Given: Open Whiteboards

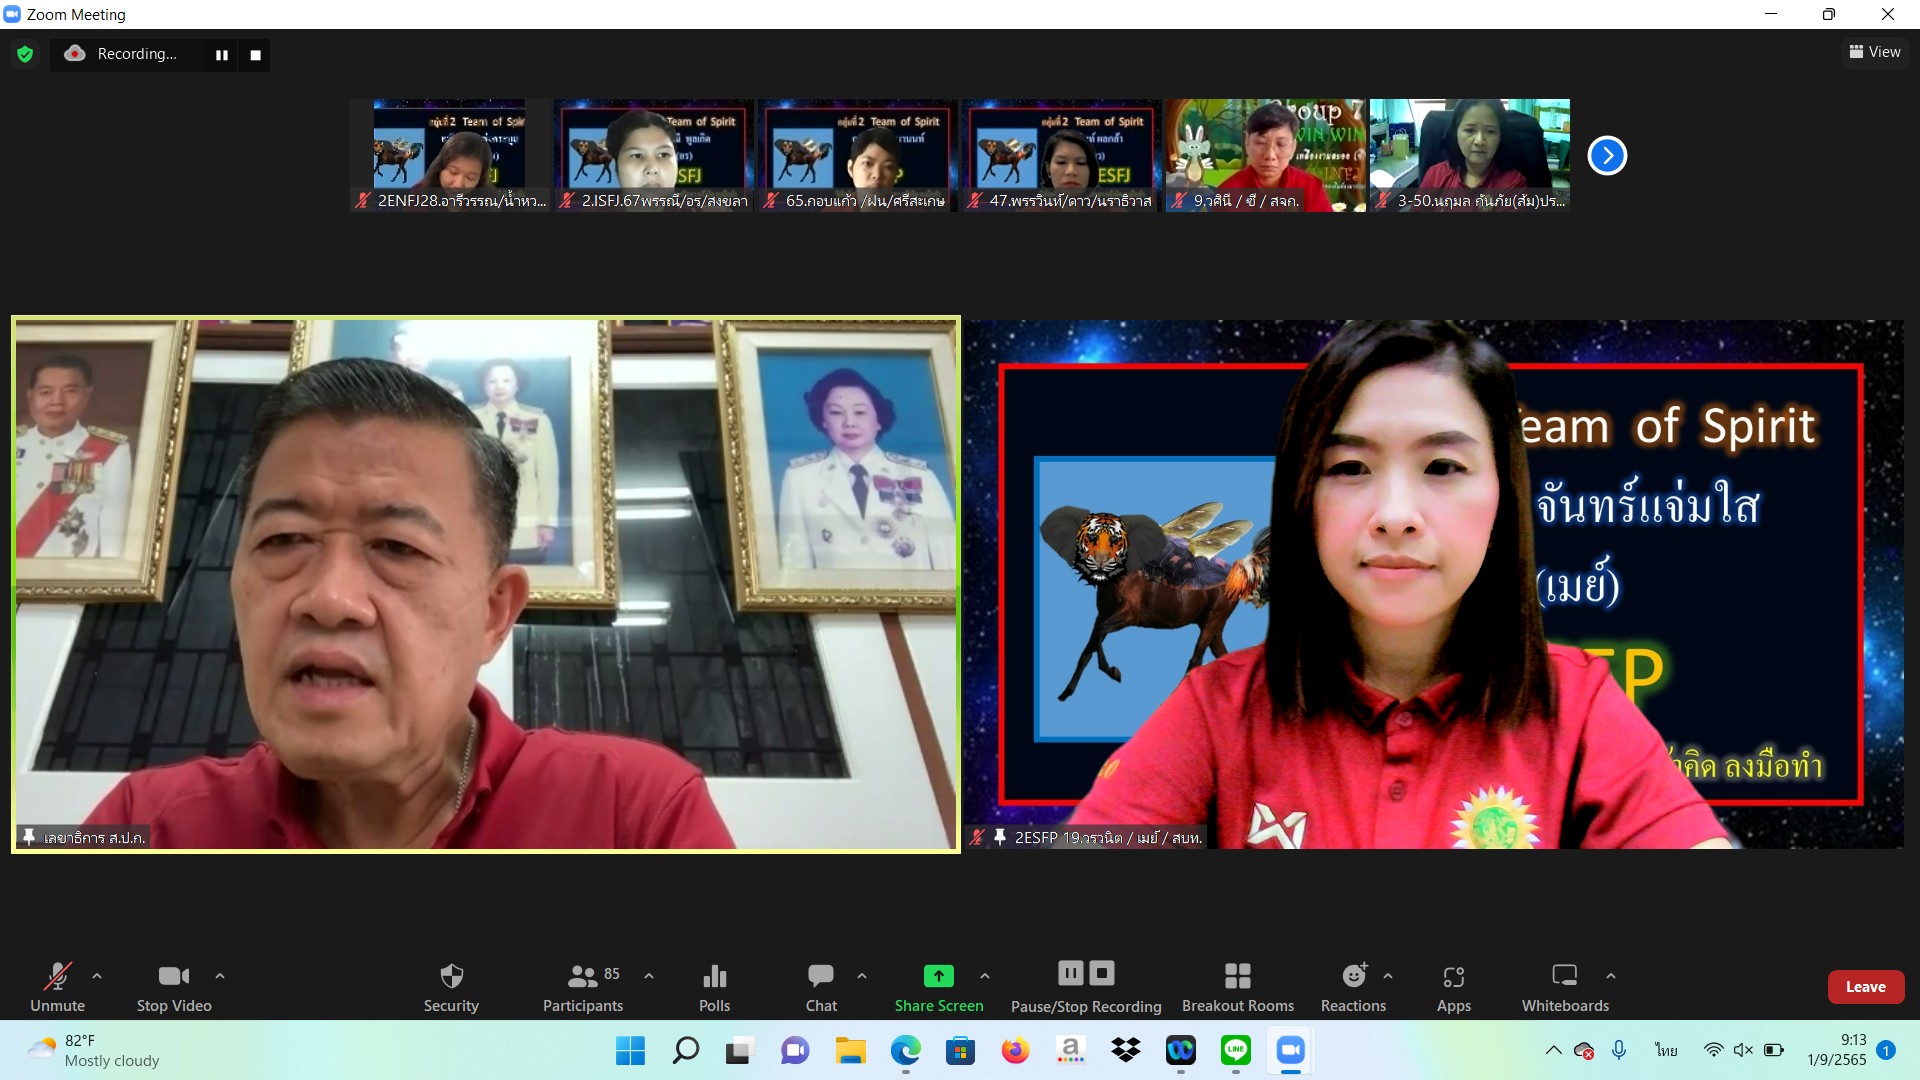Looking at the screenshot, I should pyautogui.click(x=1565, y=986).
